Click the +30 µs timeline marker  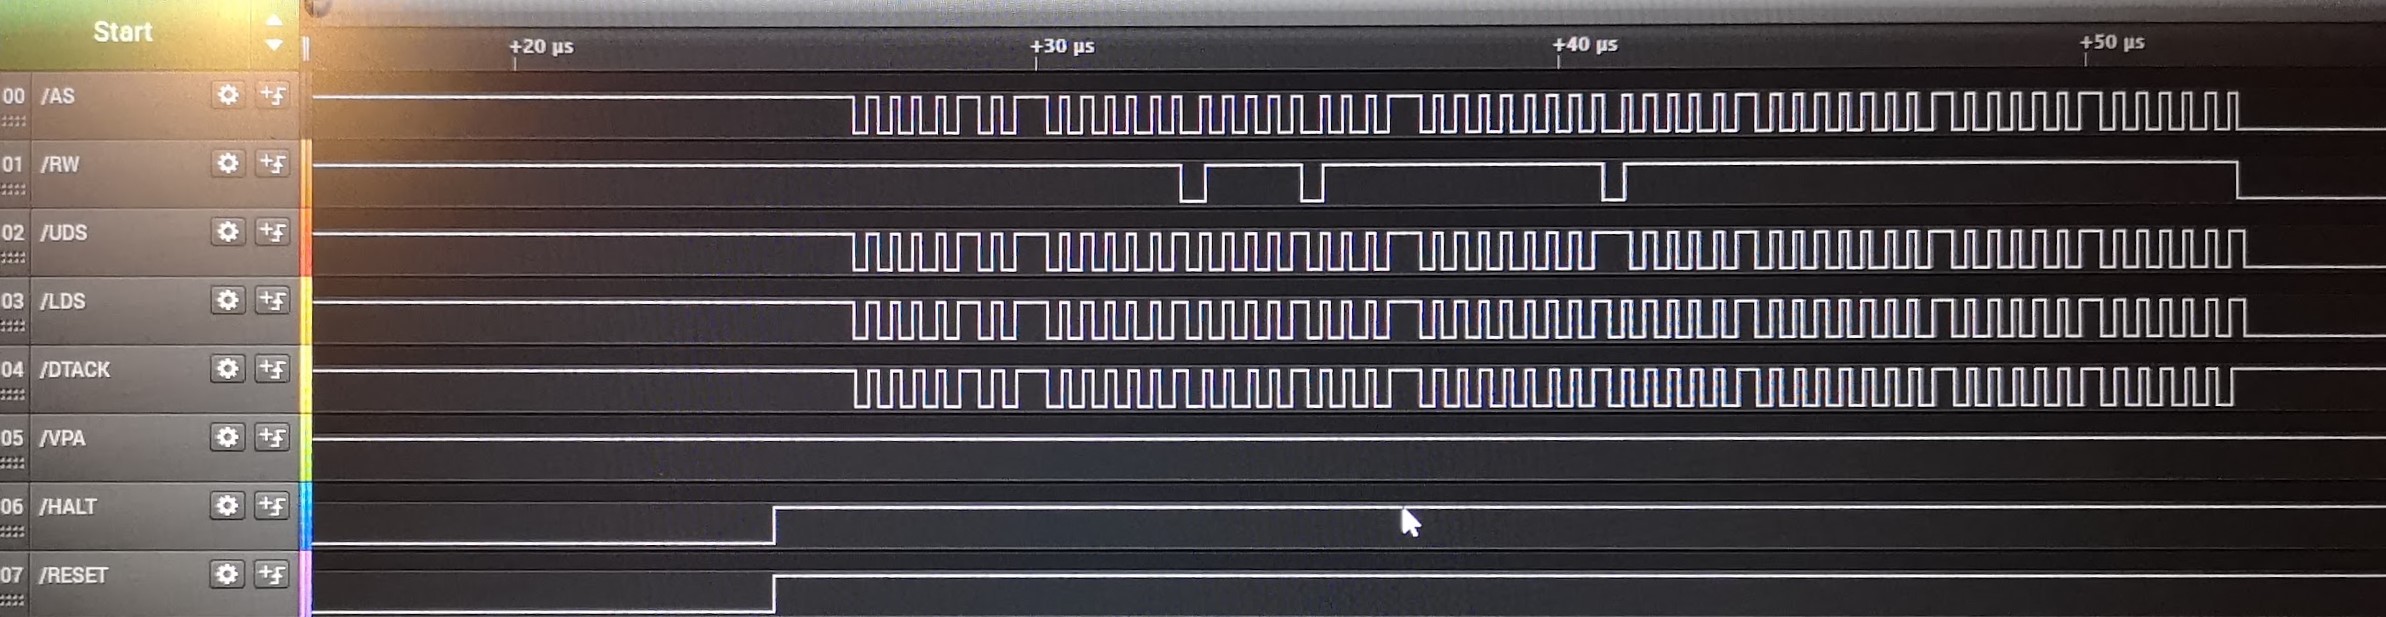coord(1062,46)
